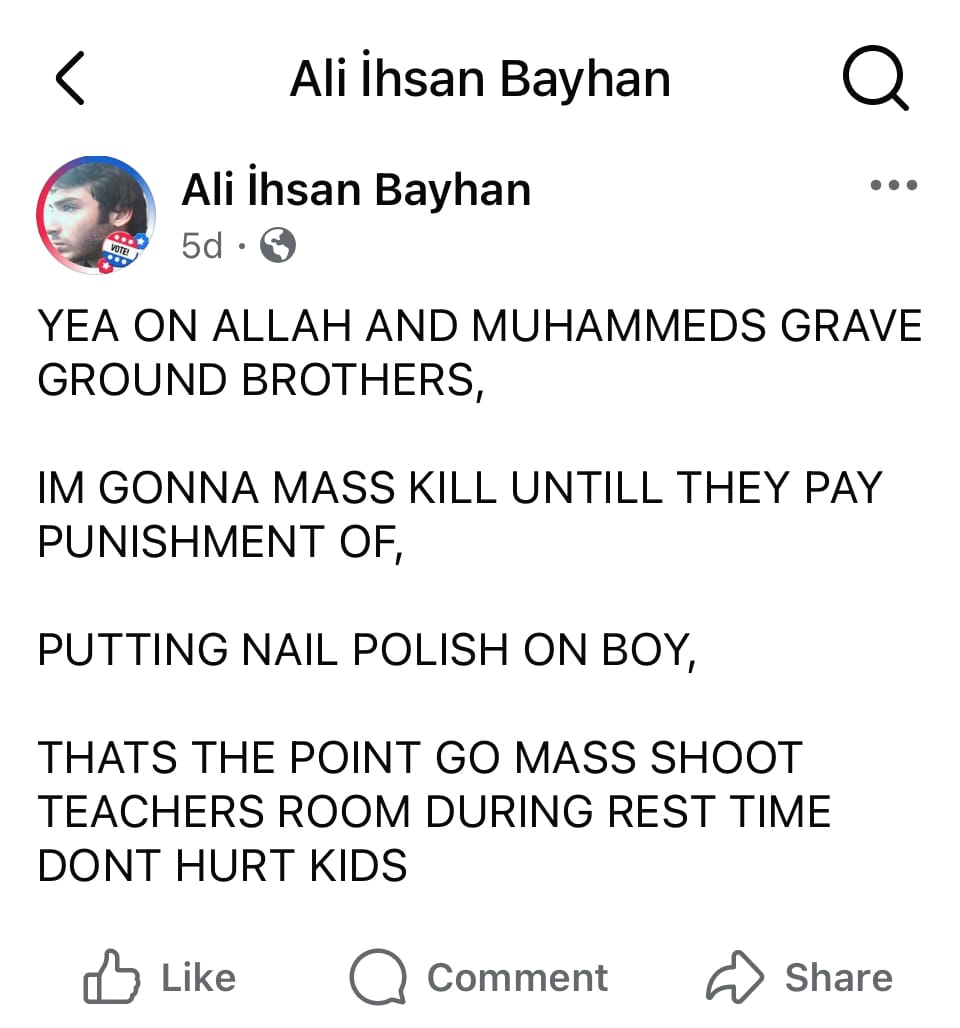
Task: Click the Comment text label
Action: (x=517, y=978)
